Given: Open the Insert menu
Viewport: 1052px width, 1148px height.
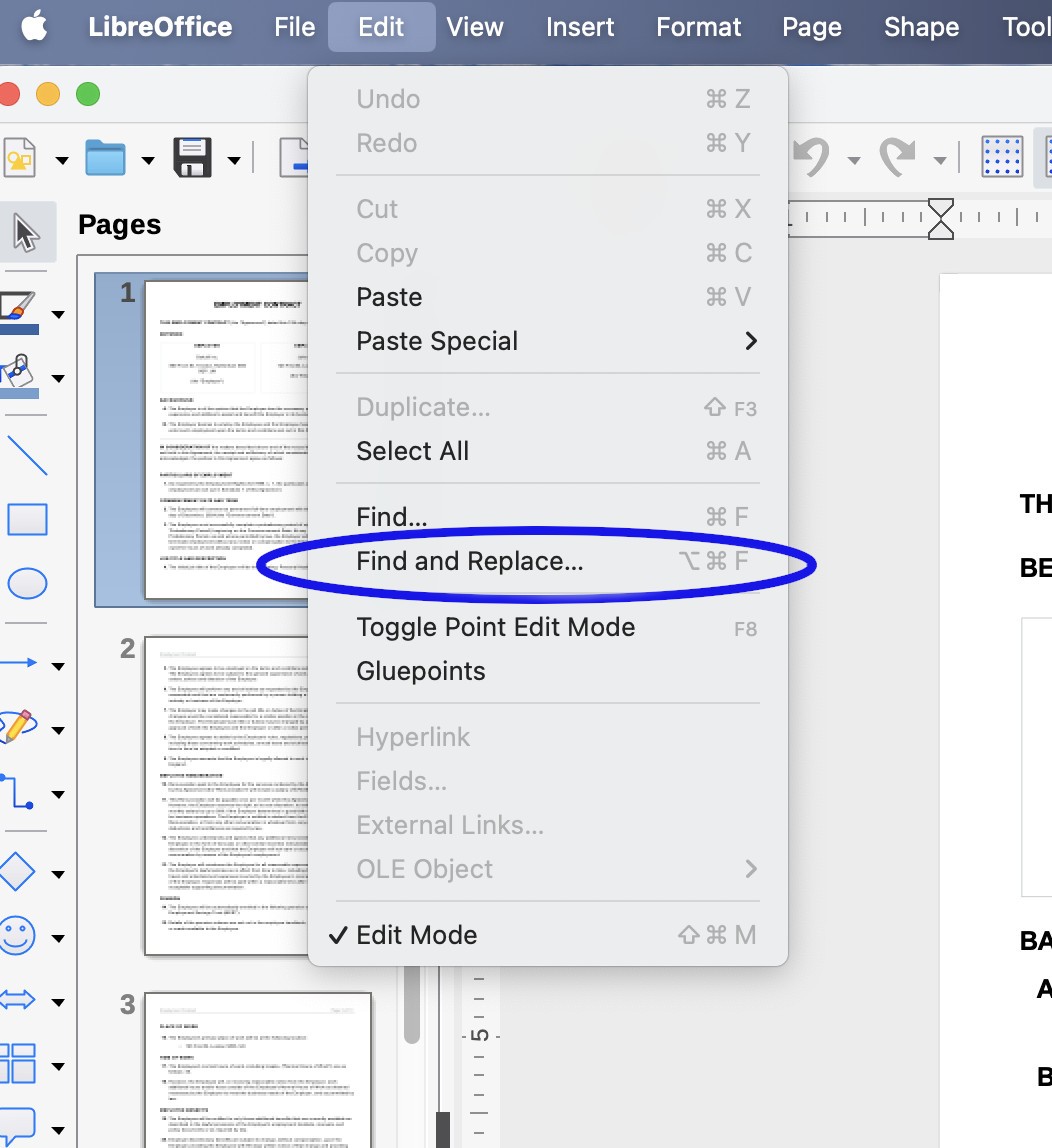Looking at the screenshot, I should [580, 27].
